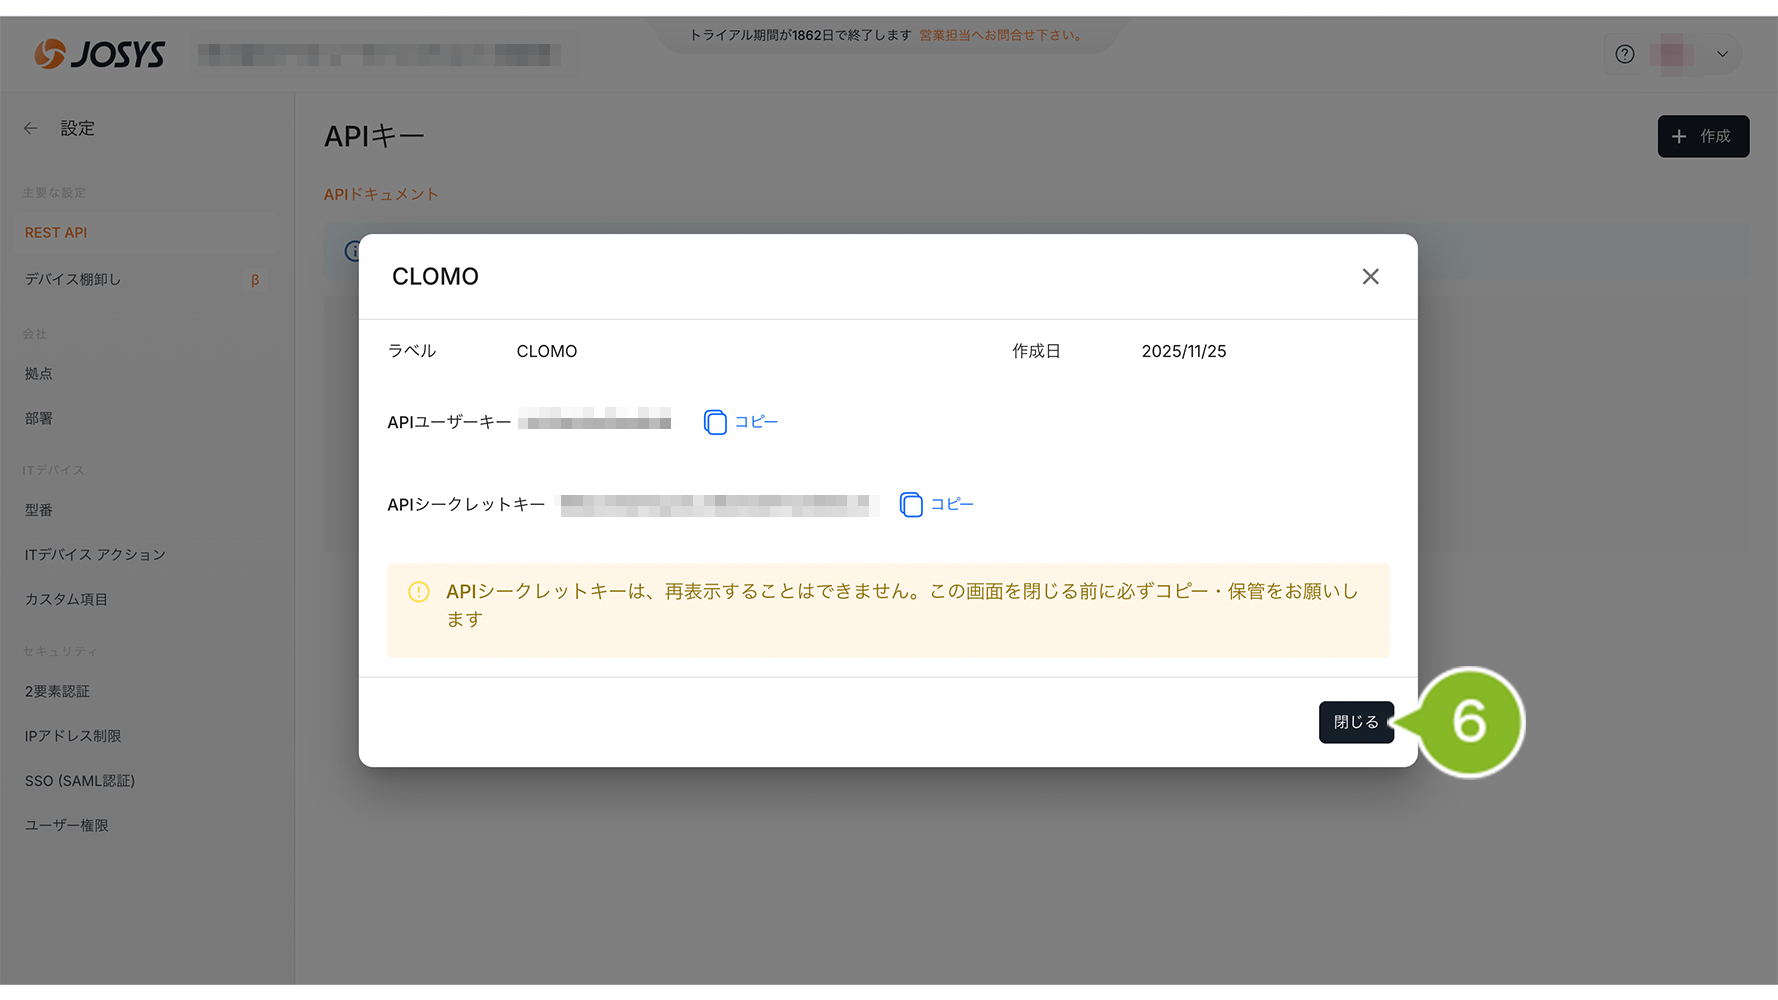The width and height of the screenshot is (1778, 1000).
Task: Go to 拠点 settings
Action: 39,373
